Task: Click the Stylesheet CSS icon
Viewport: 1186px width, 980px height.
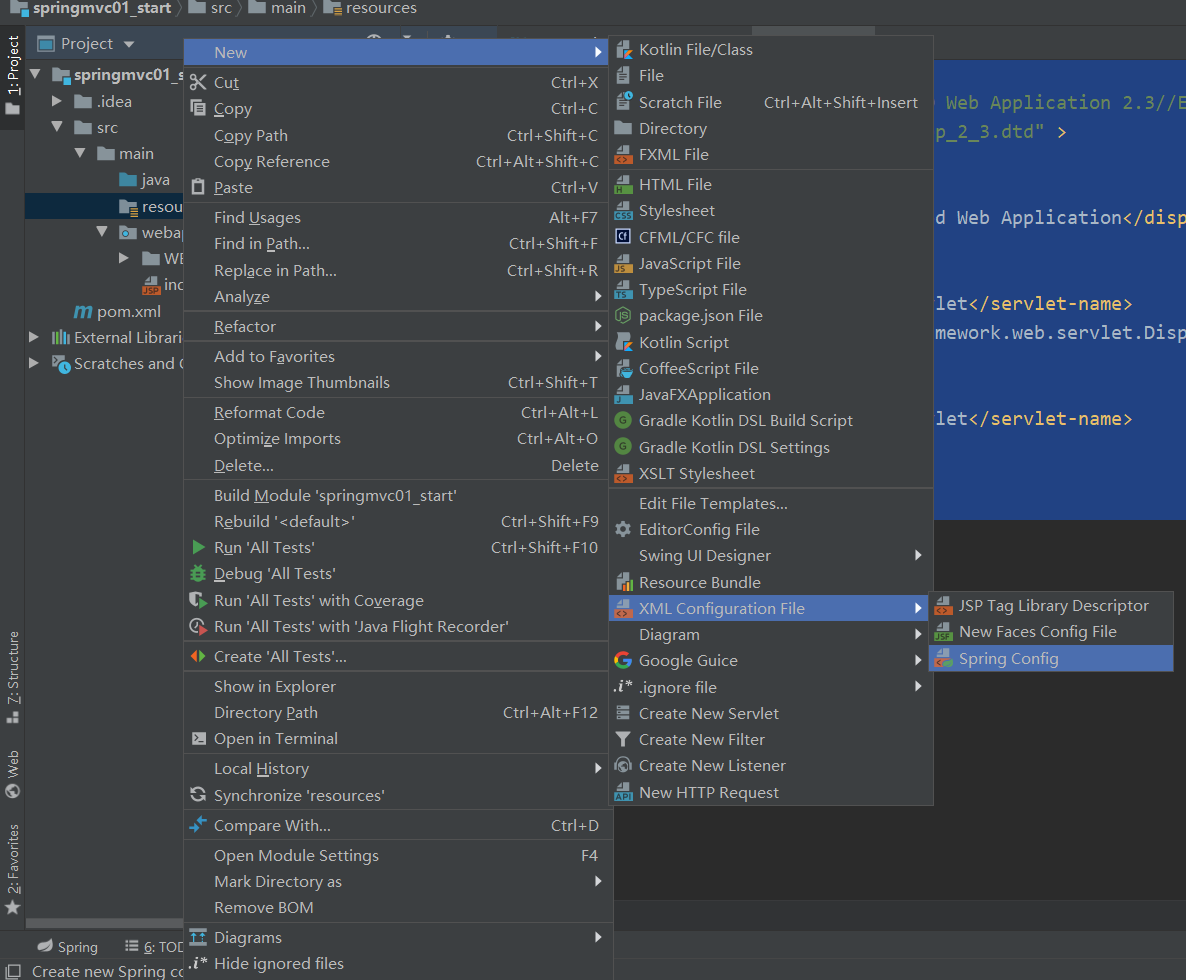Action: tap(623, 211)
